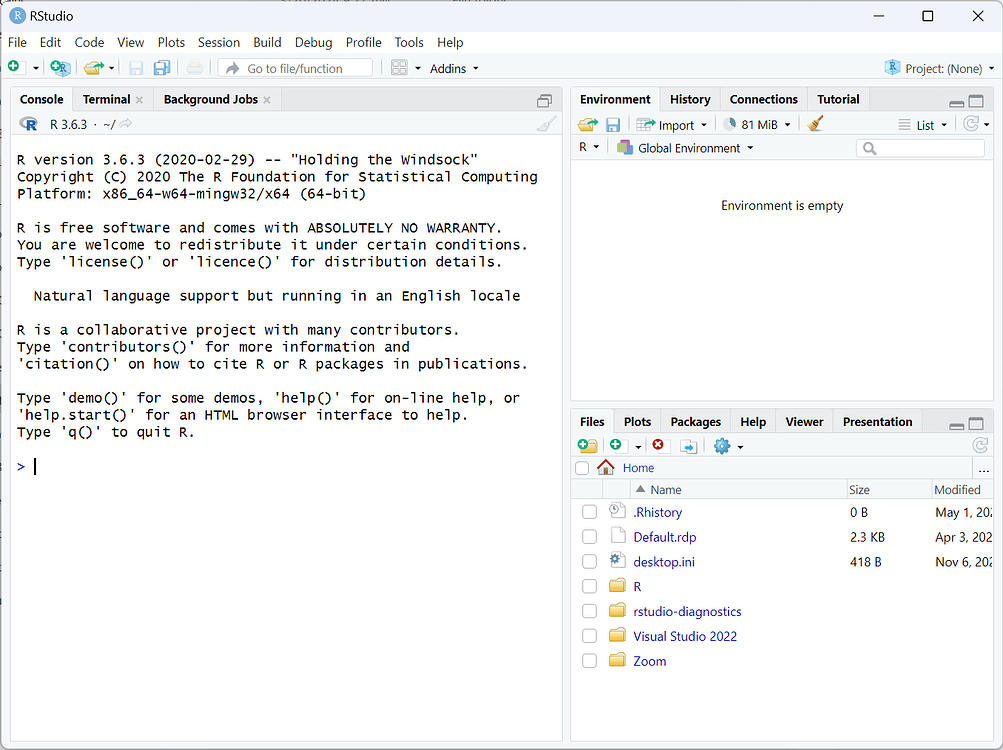Clear the console with the broom icon

pyautogui.click(x=546, y=124)
